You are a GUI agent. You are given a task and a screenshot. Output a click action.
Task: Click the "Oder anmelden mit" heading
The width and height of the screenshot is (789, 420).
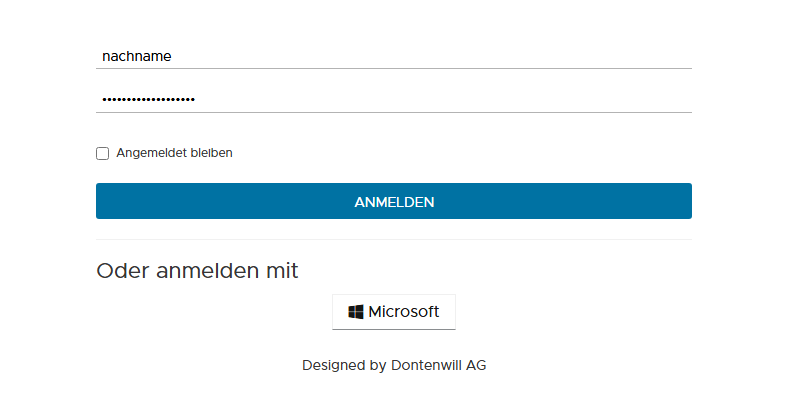(x=197, y=271)
